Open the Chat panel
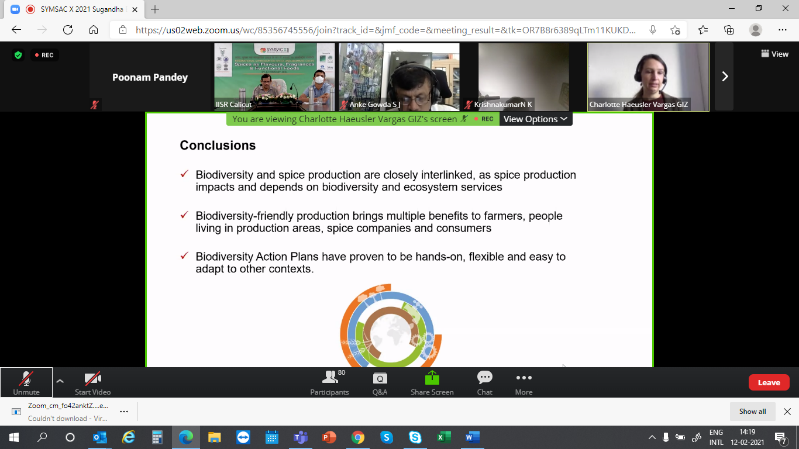 [x=485, y=382]
